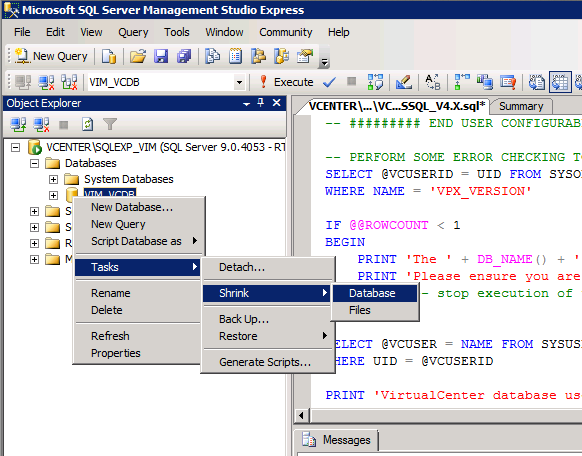The image size is (582, 456).
Task: Click the Change Connection icon
Action: pyautogui.click(x=69, y=82)
